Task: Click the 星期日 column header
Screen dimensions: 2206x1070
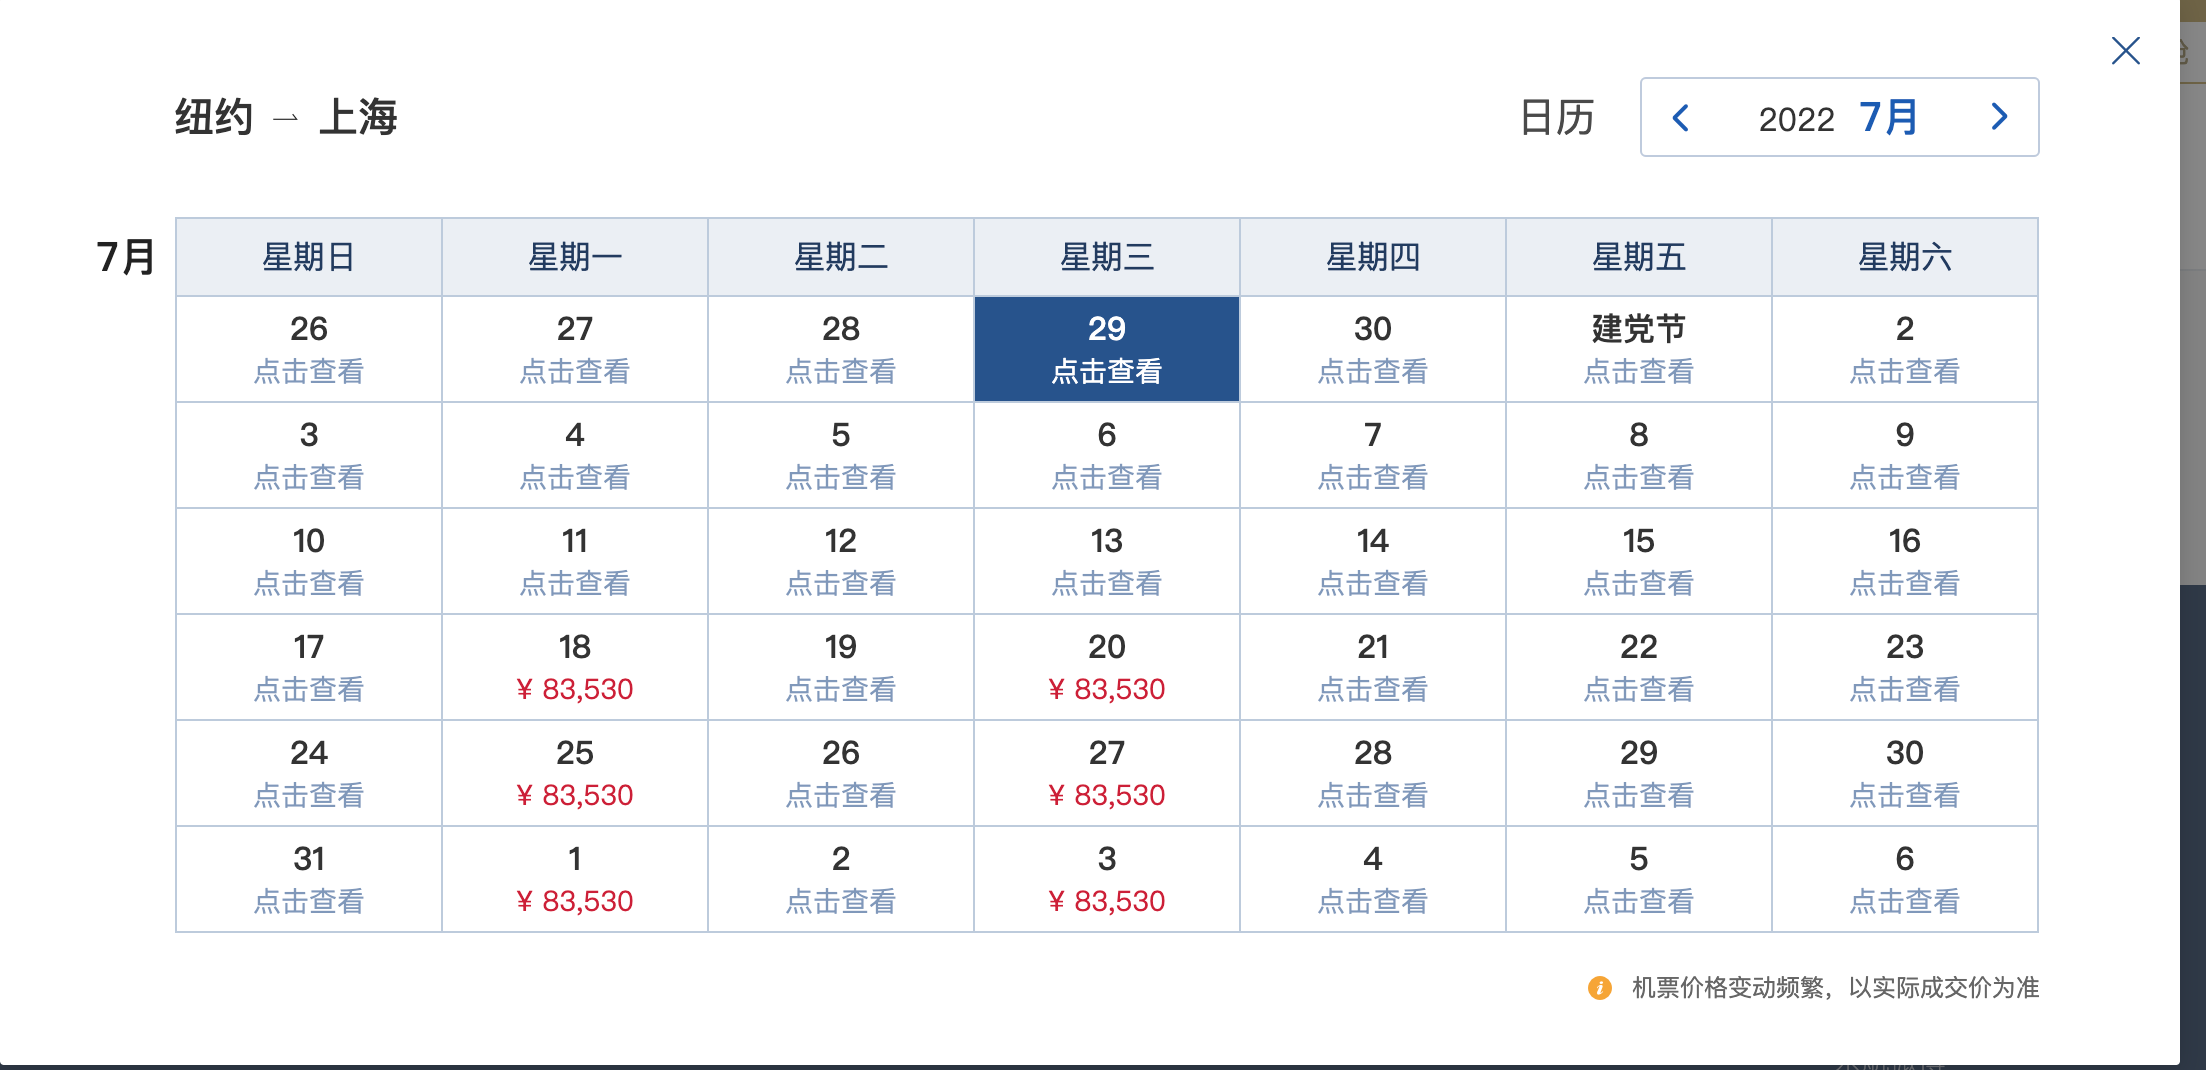Action: (309, 257)
